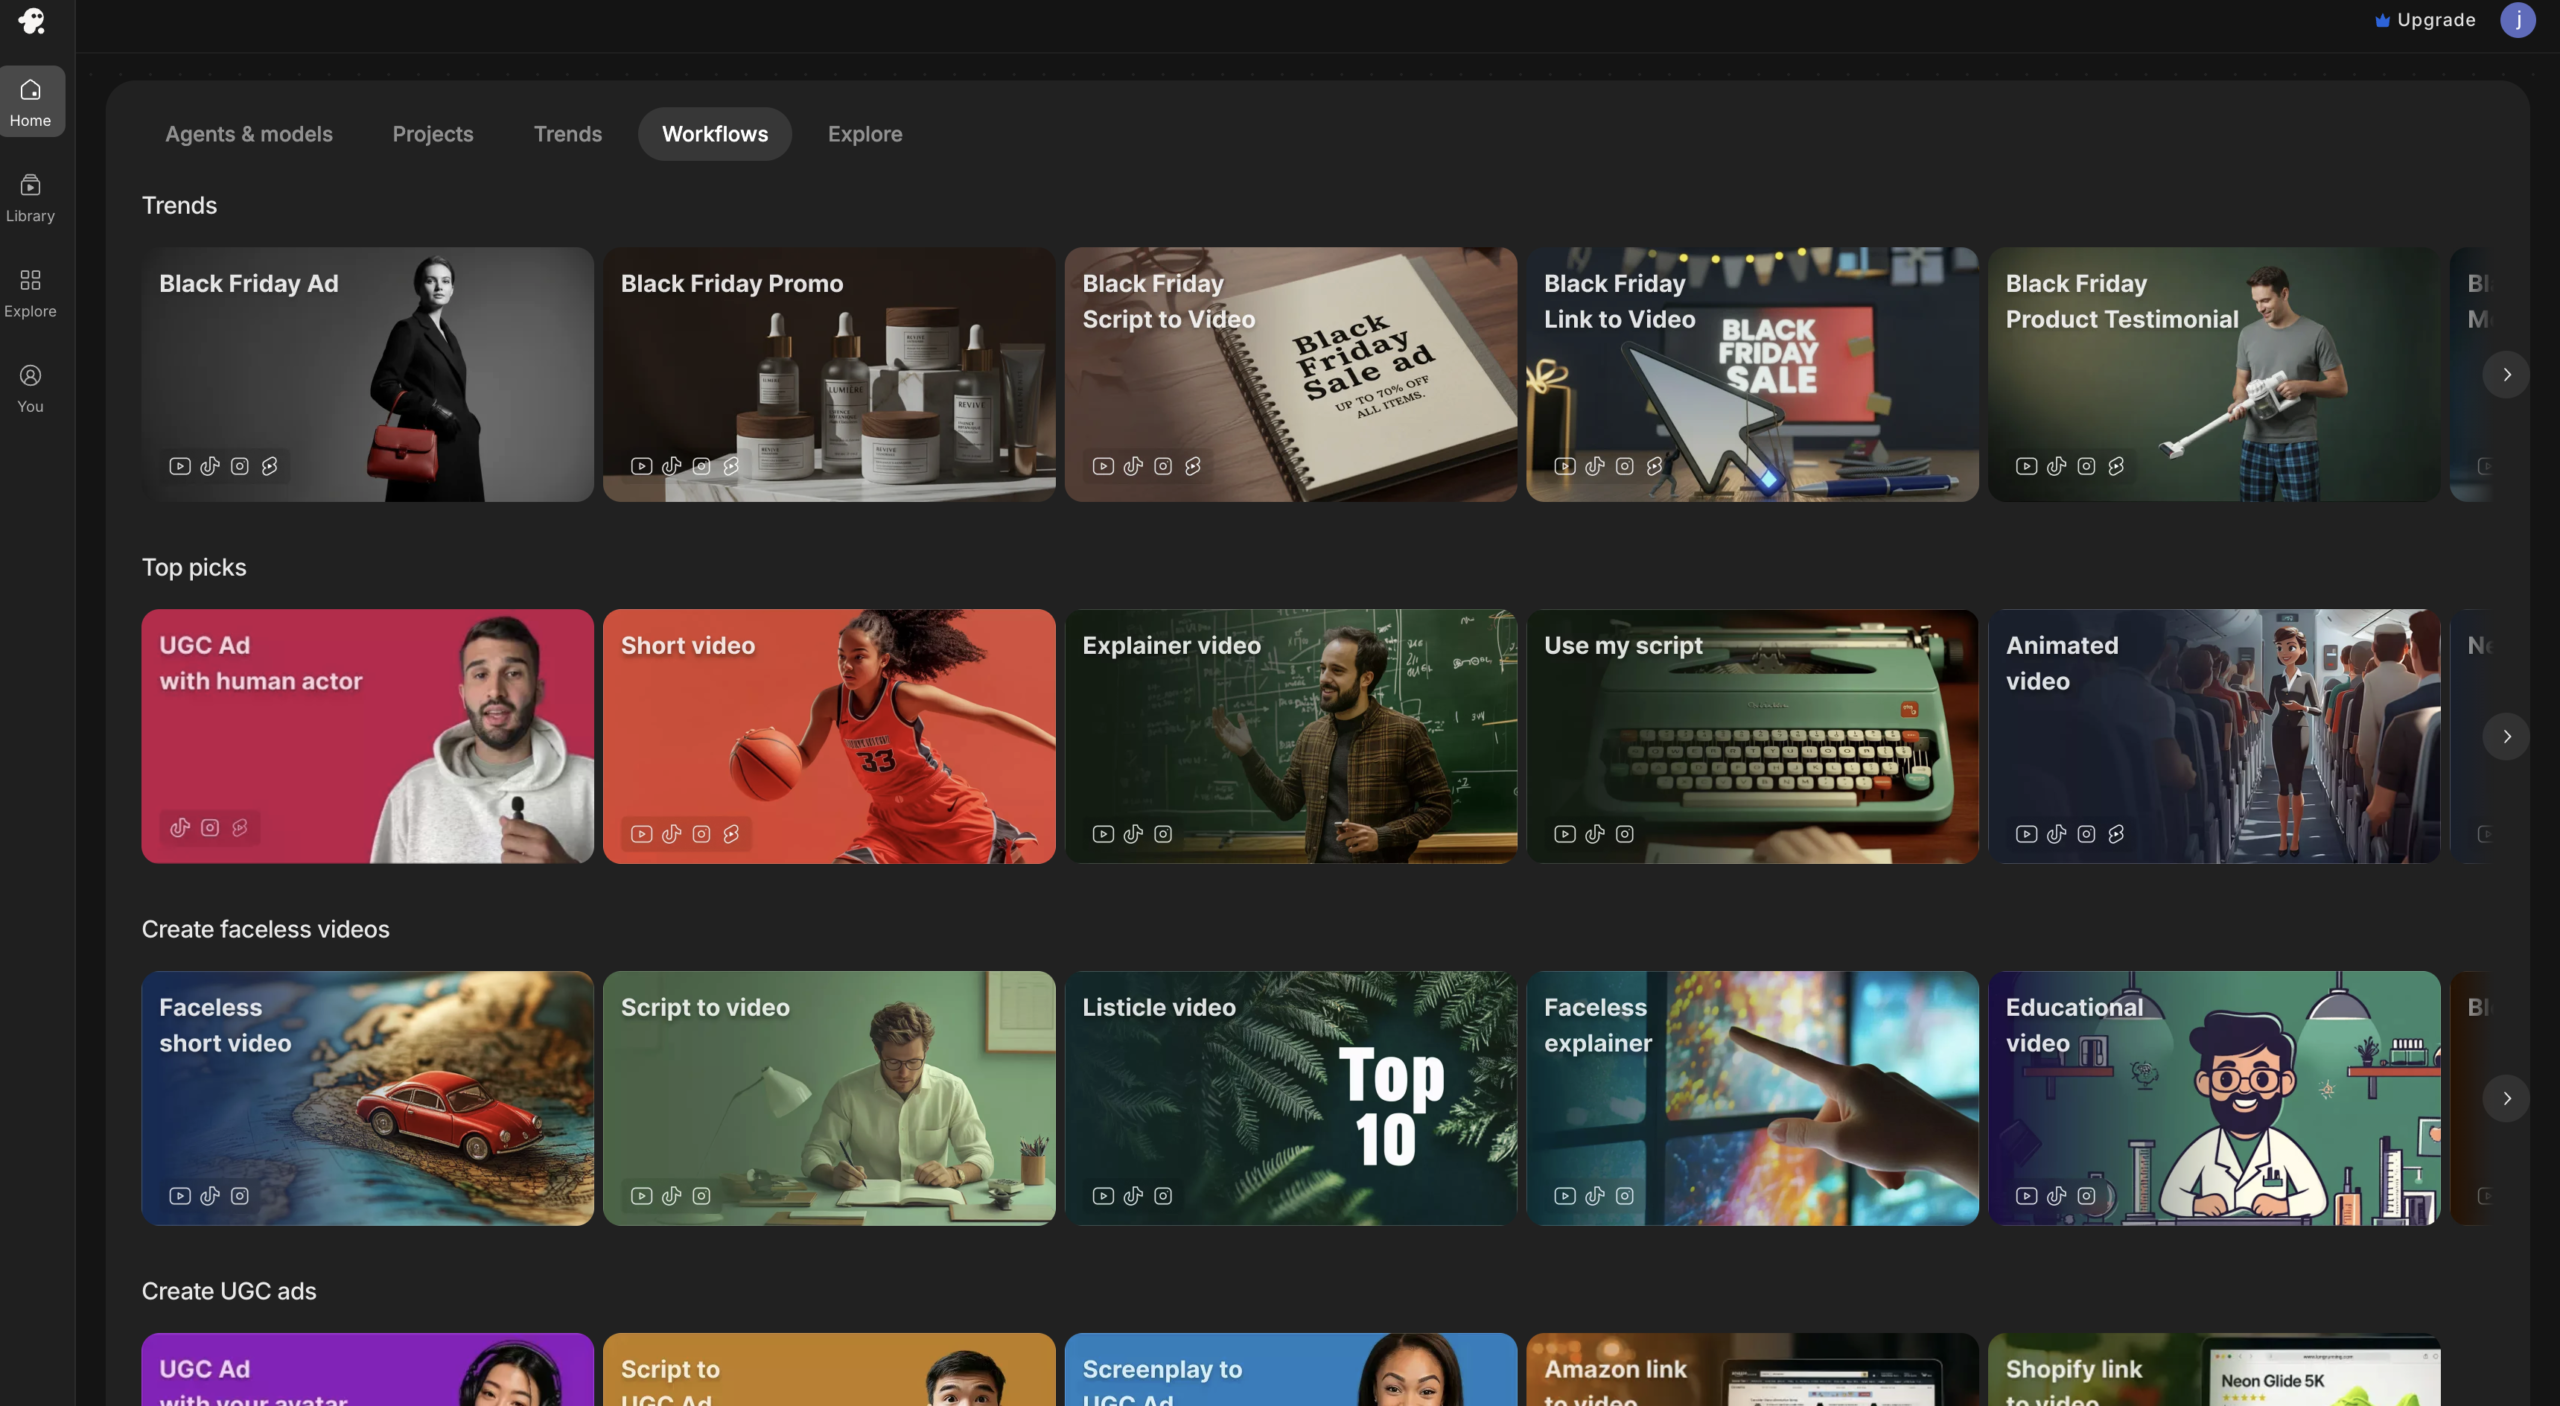This screenshot has height=1406, width=2560.
Task: Open the Script to UGC Ad card
Action: pos(829,1370)
